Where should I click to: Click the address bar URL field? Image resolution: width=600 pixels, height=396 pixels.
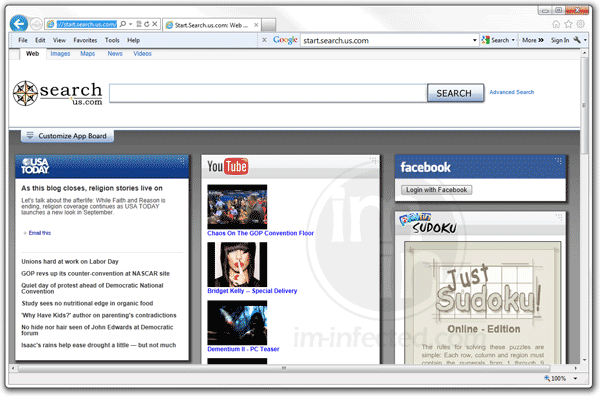point(86,24)
